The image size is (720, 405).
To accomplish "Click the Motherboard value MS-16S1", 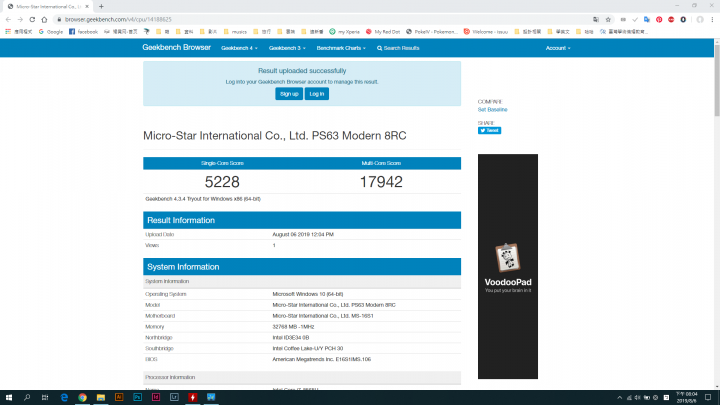I will click(323, 316).
